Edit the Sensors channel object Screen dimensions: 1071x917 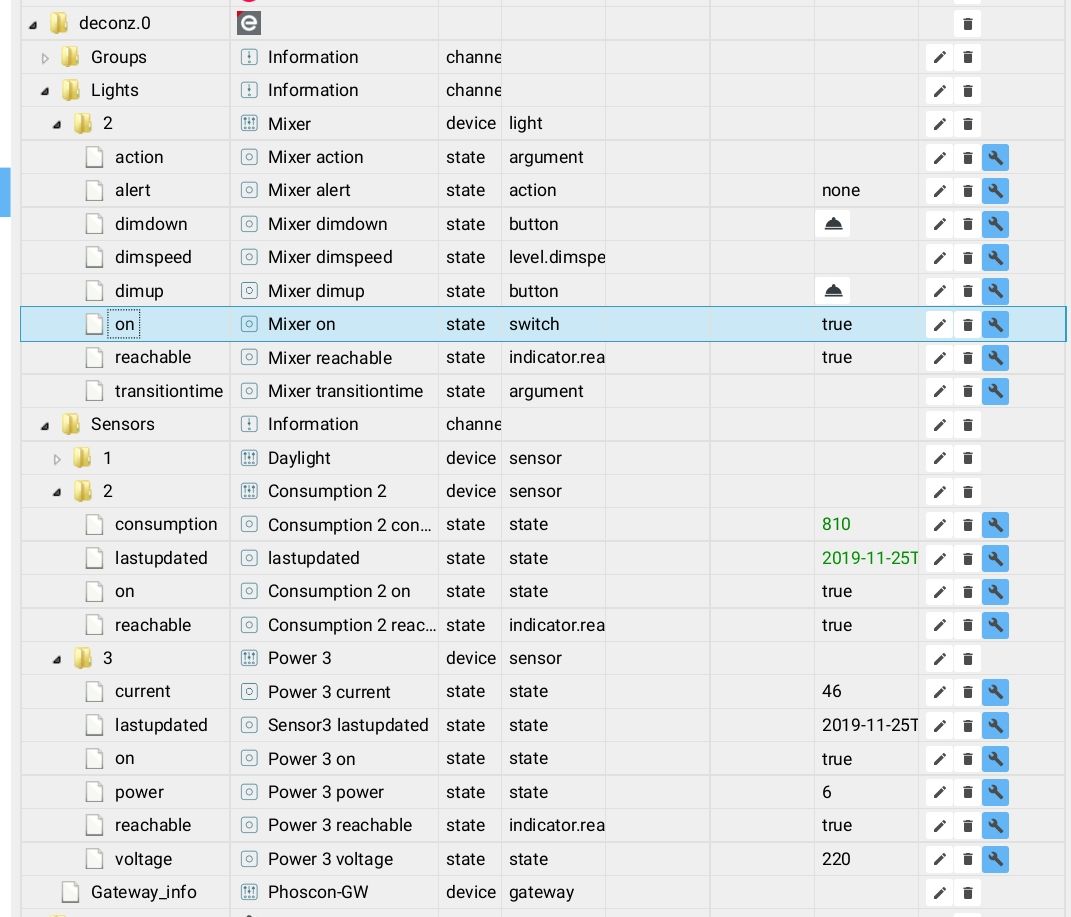tap(940, 425)
